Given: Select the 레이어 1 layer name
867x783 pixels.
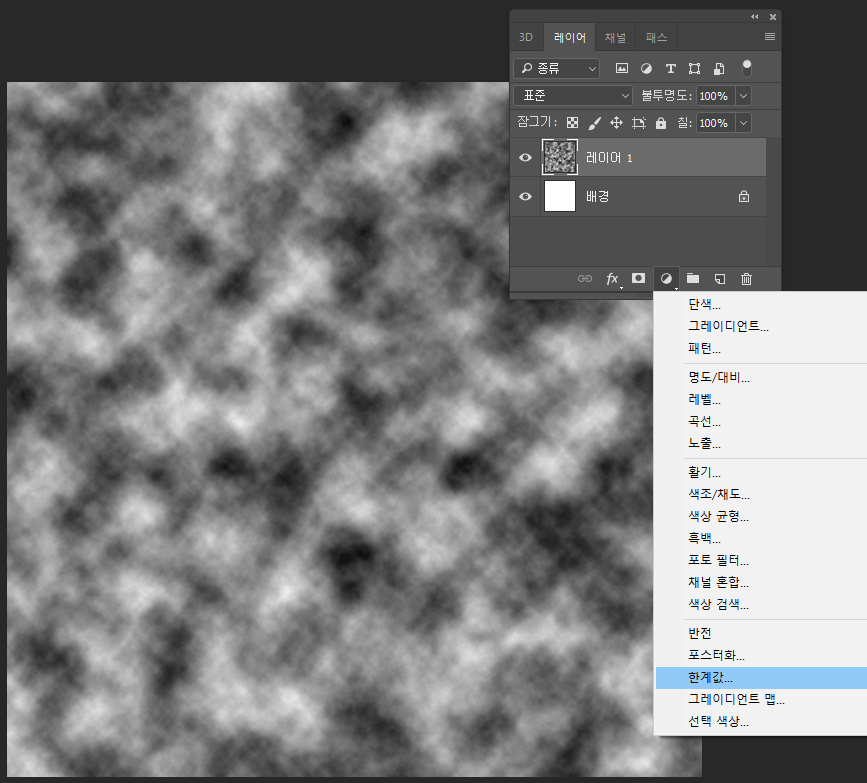Looking at the screenshot, I should click(x=609, y=158).
